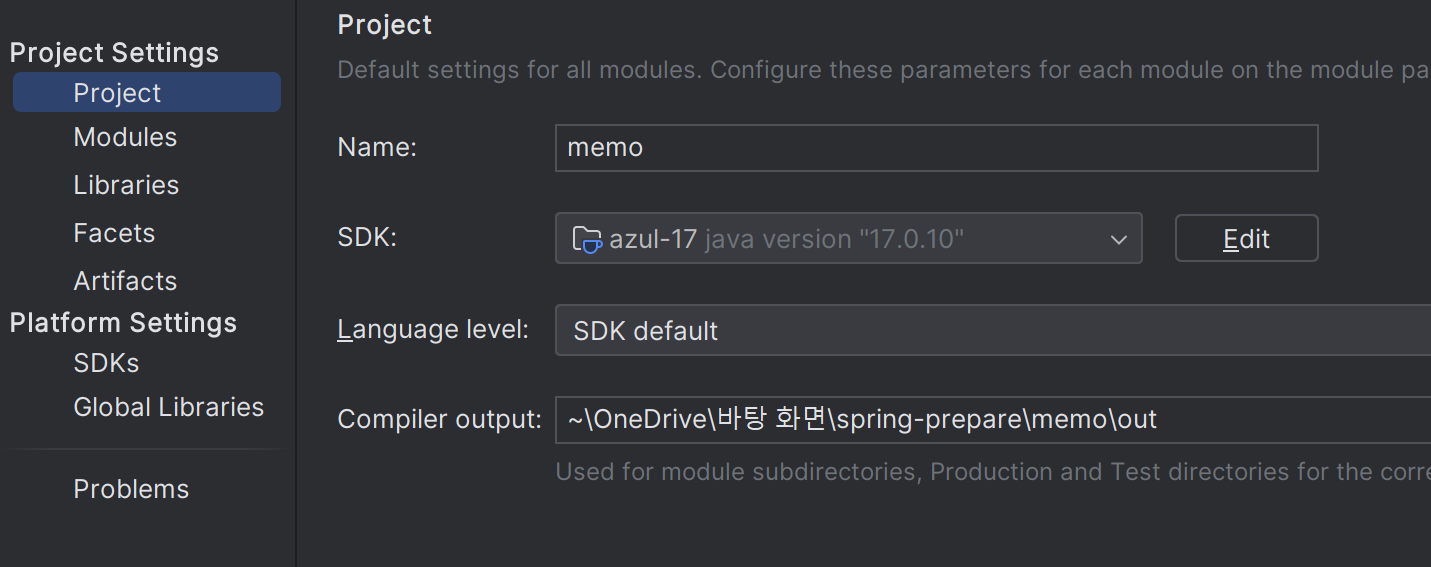The width and height of the screenshot is (1431, 567).
Task: Open SDKs under Platform Settings
Action: point(106,363)
